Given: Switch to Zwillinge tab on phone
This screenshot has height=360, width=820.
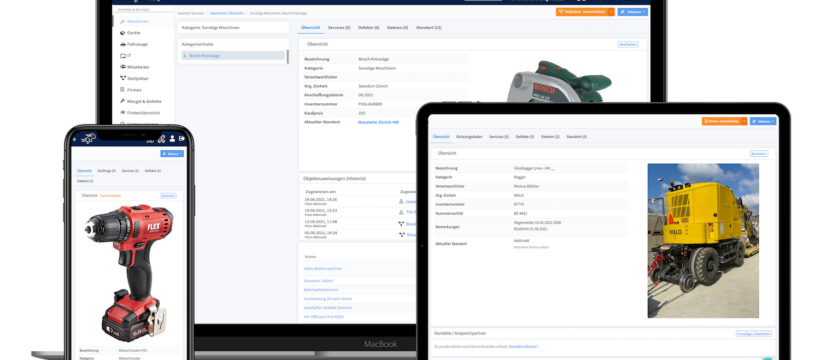Looking at the screenshot, I should [x=107, y=171].
